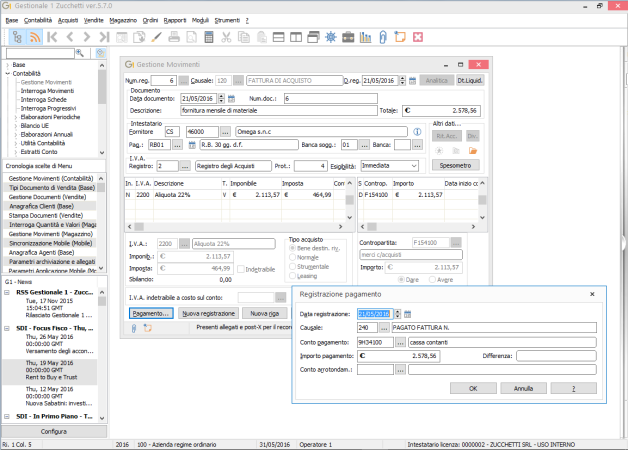Tick the Indetraibile checkbox
Screen dimensions: 628x450
pyautogui.click(x=241, y=269)
